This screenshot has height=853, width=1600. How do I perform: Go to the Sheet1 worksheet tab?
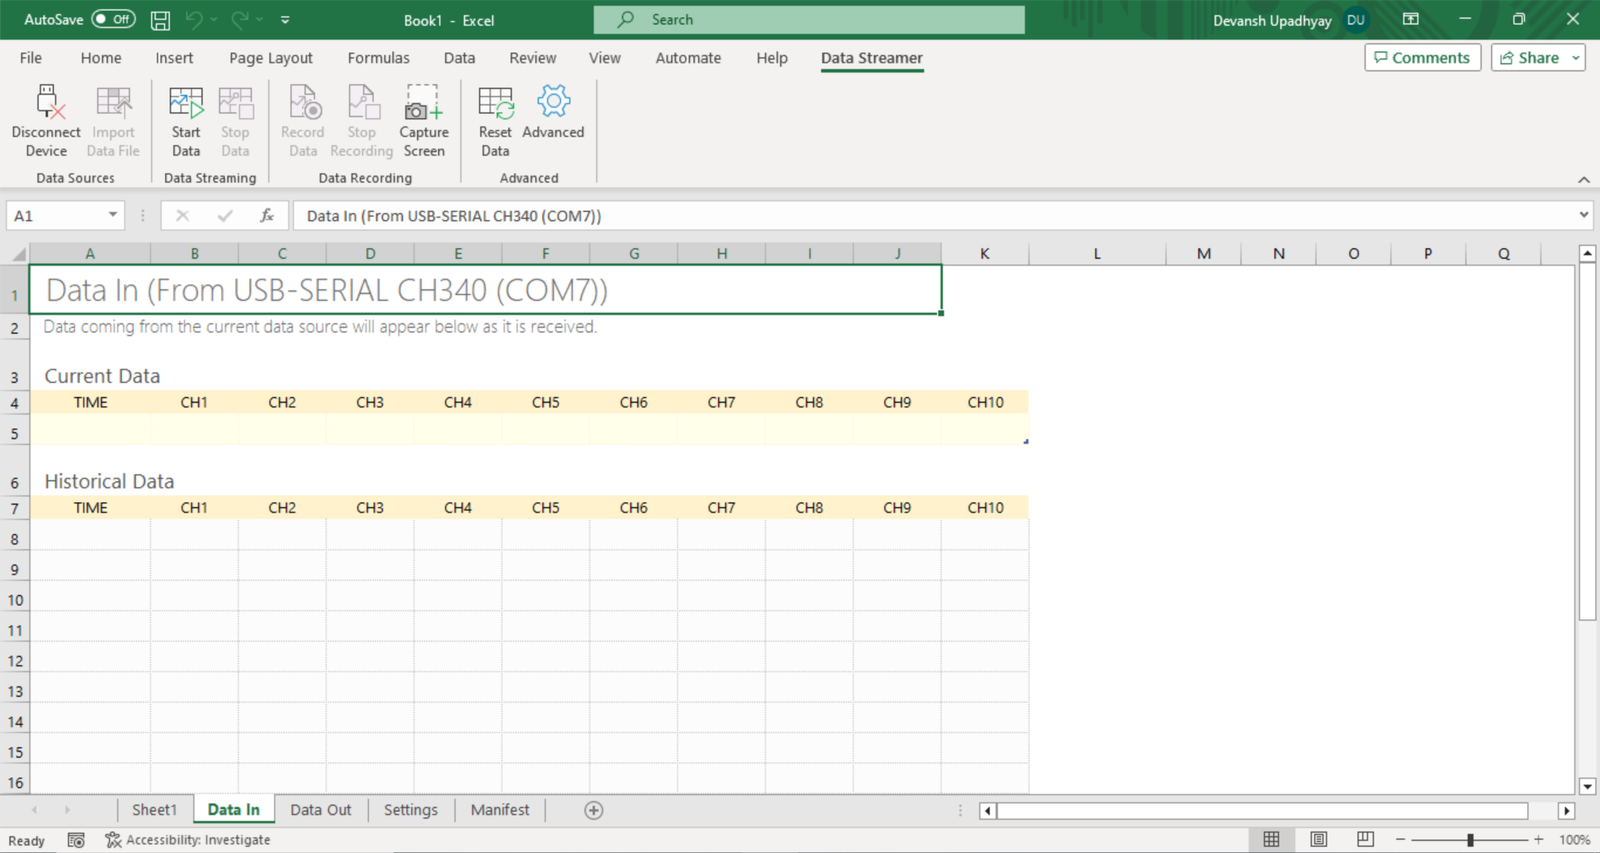tap(154, 810)
